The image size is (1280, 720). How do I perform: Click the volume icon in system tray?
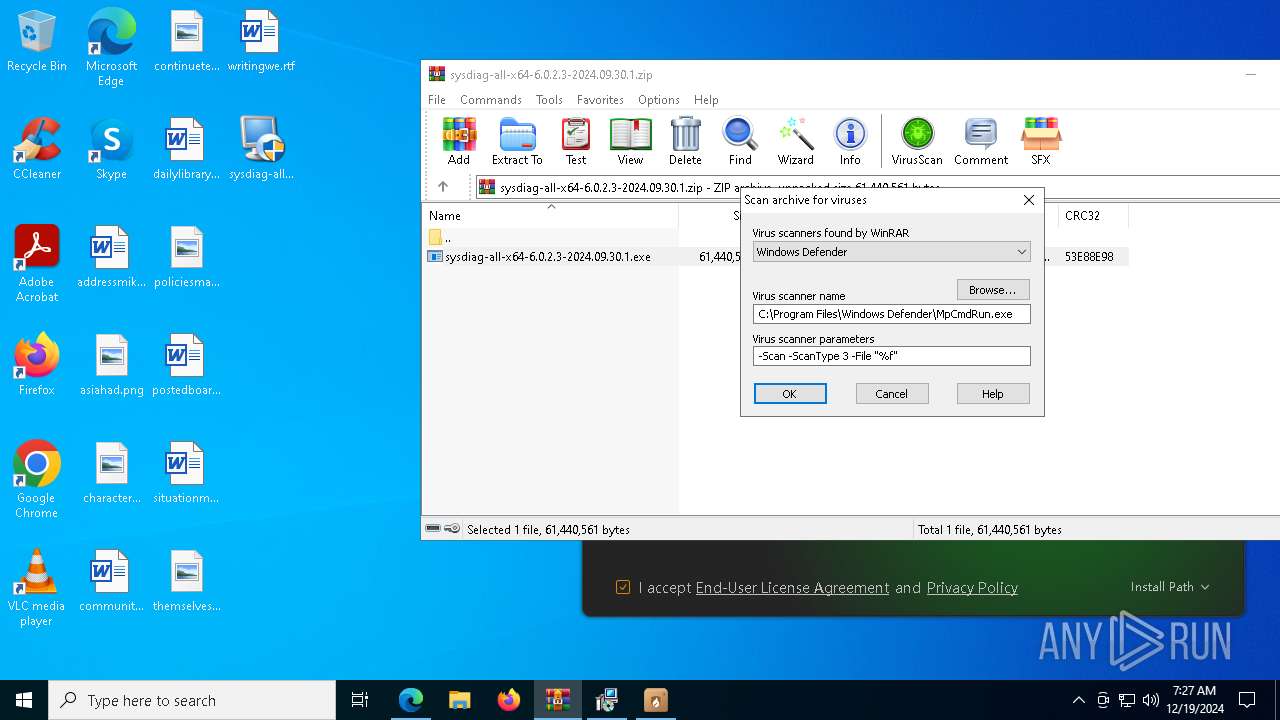pyautogui.click(x=1150, y=700)
